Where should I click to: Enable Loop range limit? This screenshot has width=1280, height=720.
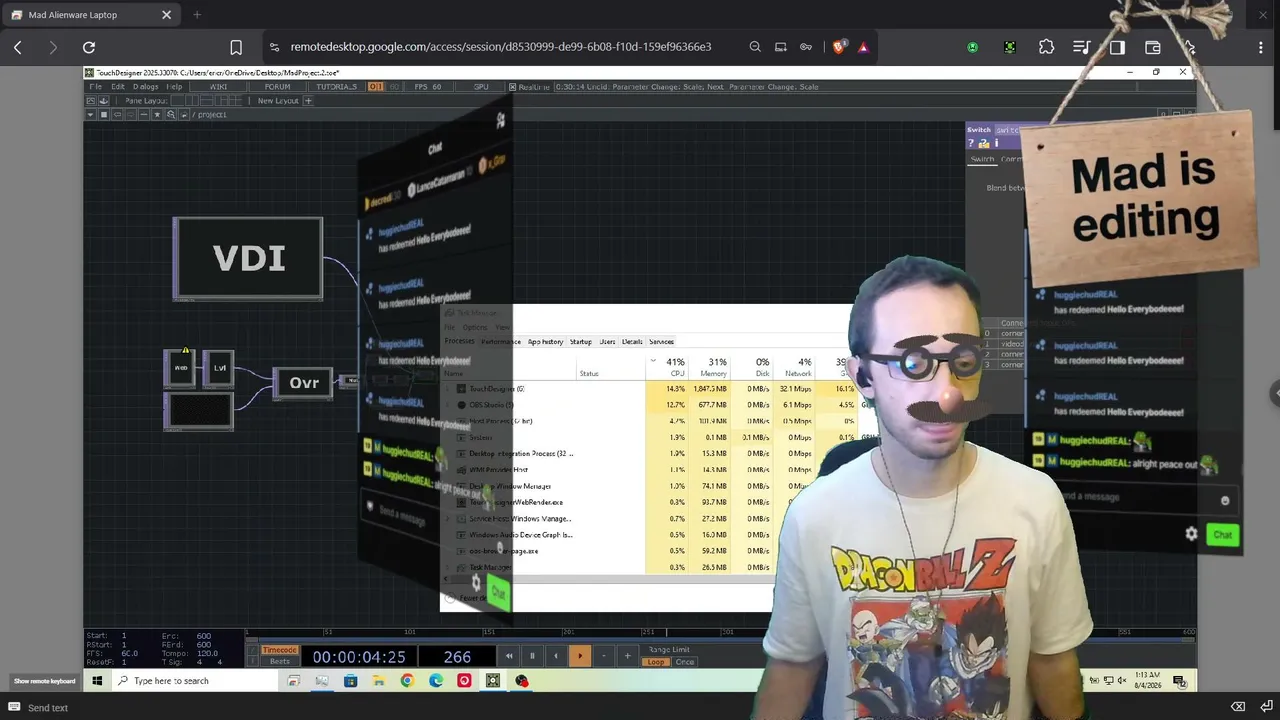pyautogui.click(x=656, y=662)
